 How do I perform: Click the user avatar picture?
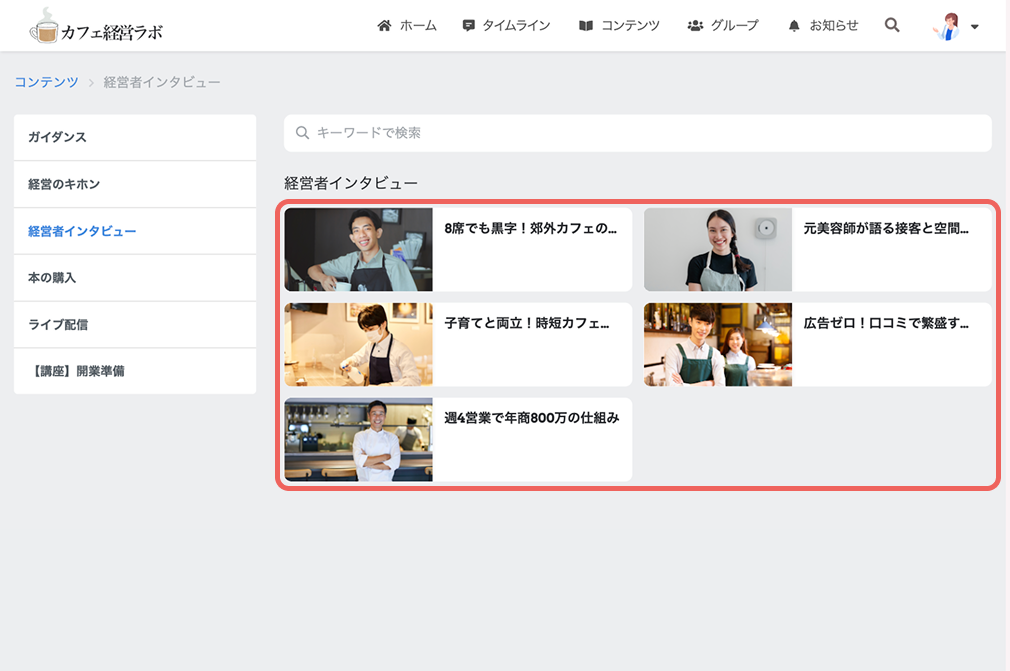(948, 26)
